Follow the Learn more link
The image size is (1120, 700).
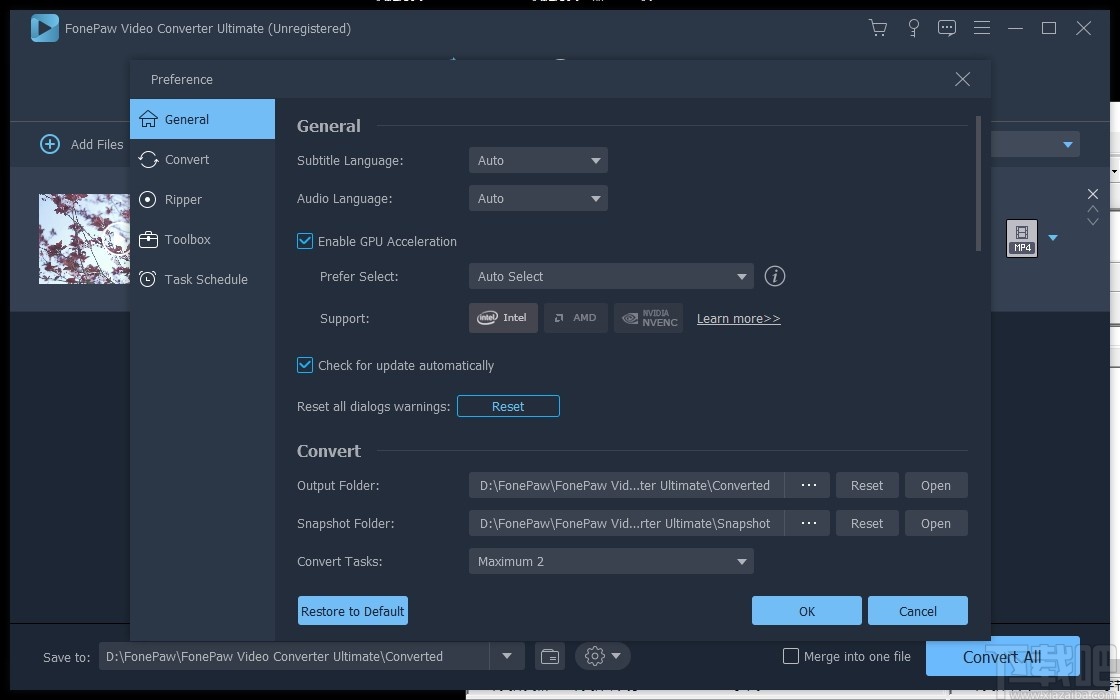tap(738, 318)
